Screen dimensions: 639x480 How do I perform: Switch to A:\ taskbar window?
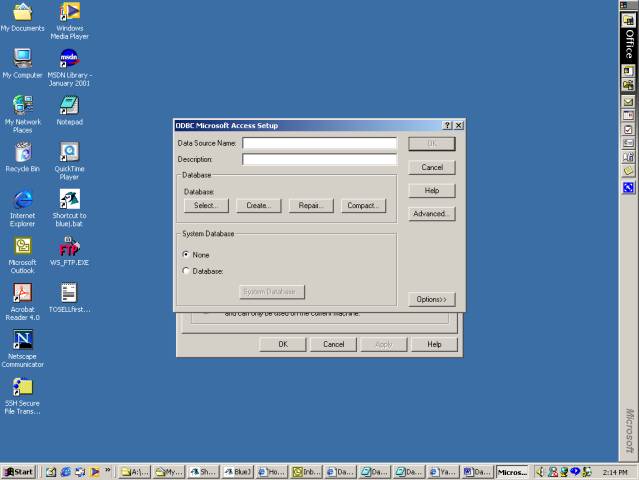tap(135, 472)
